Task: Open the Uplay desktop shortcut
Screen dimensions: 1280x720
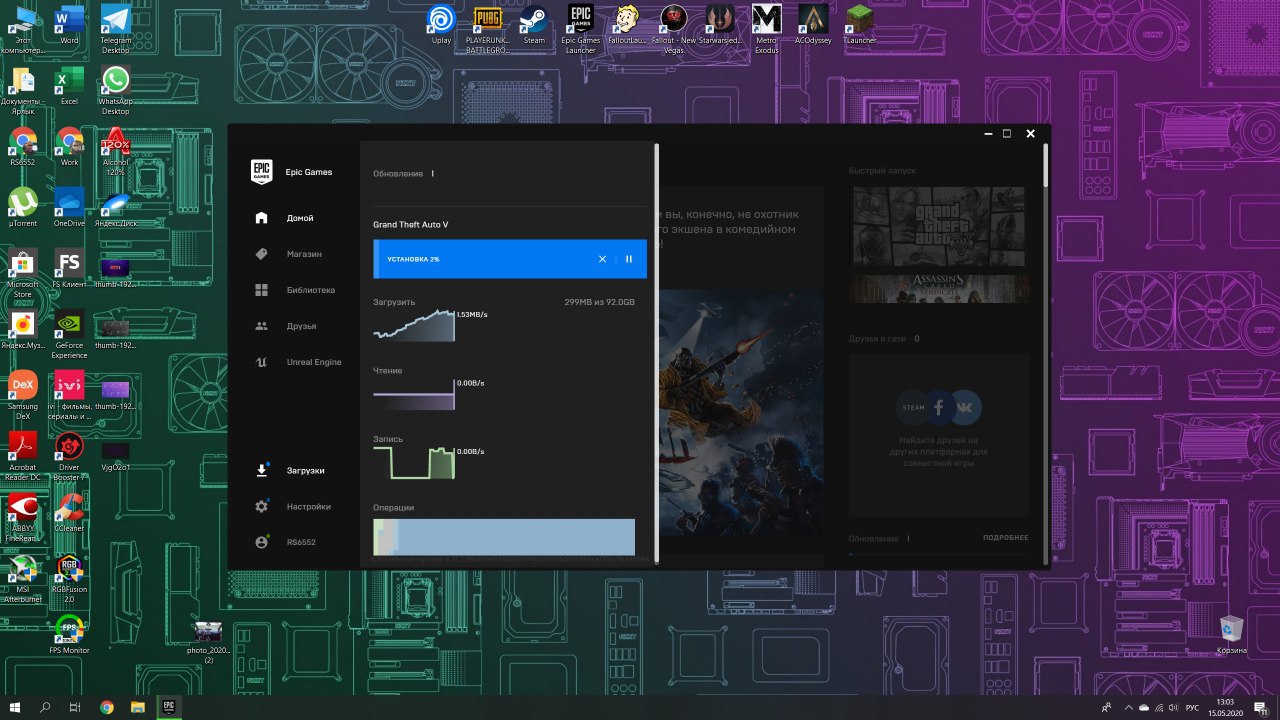Action: pyautogui.click(x=441, y=26)
